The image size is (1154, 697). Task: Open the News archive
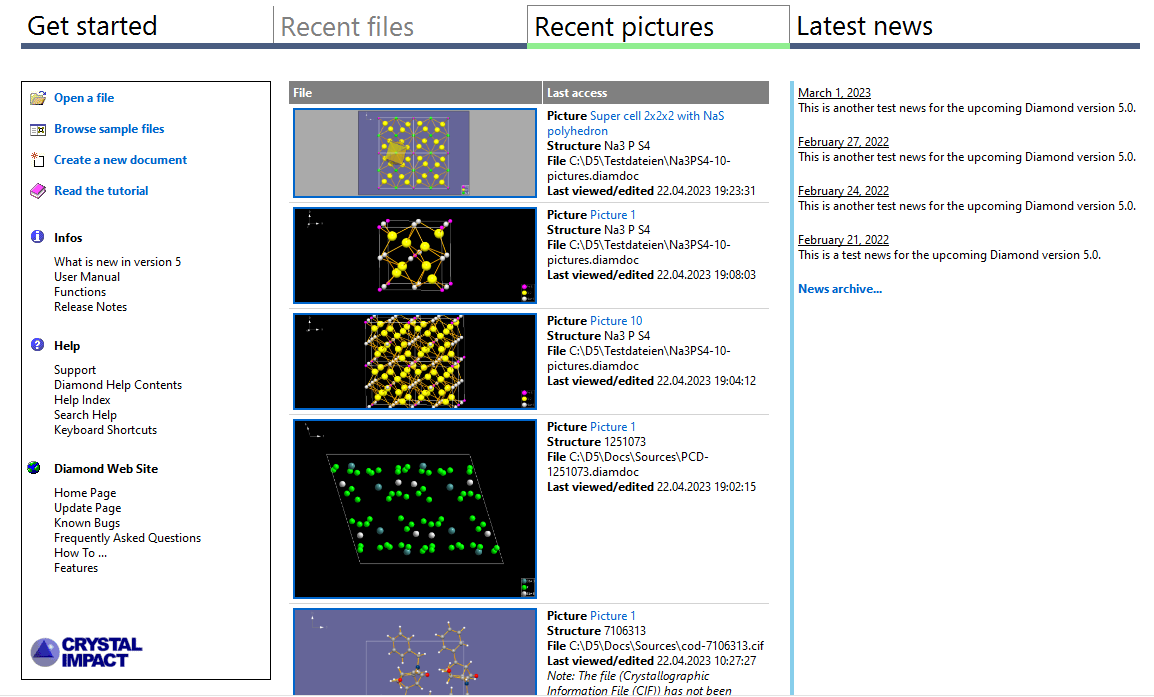click(x=838, y=288)
